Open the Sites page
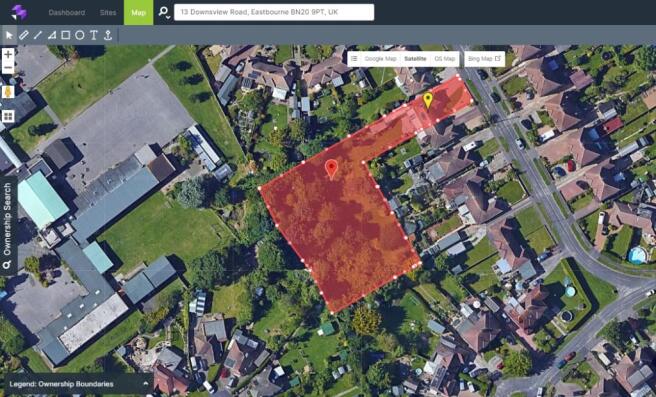Screen dimensions: 656x397 click(x=108, y=13)
